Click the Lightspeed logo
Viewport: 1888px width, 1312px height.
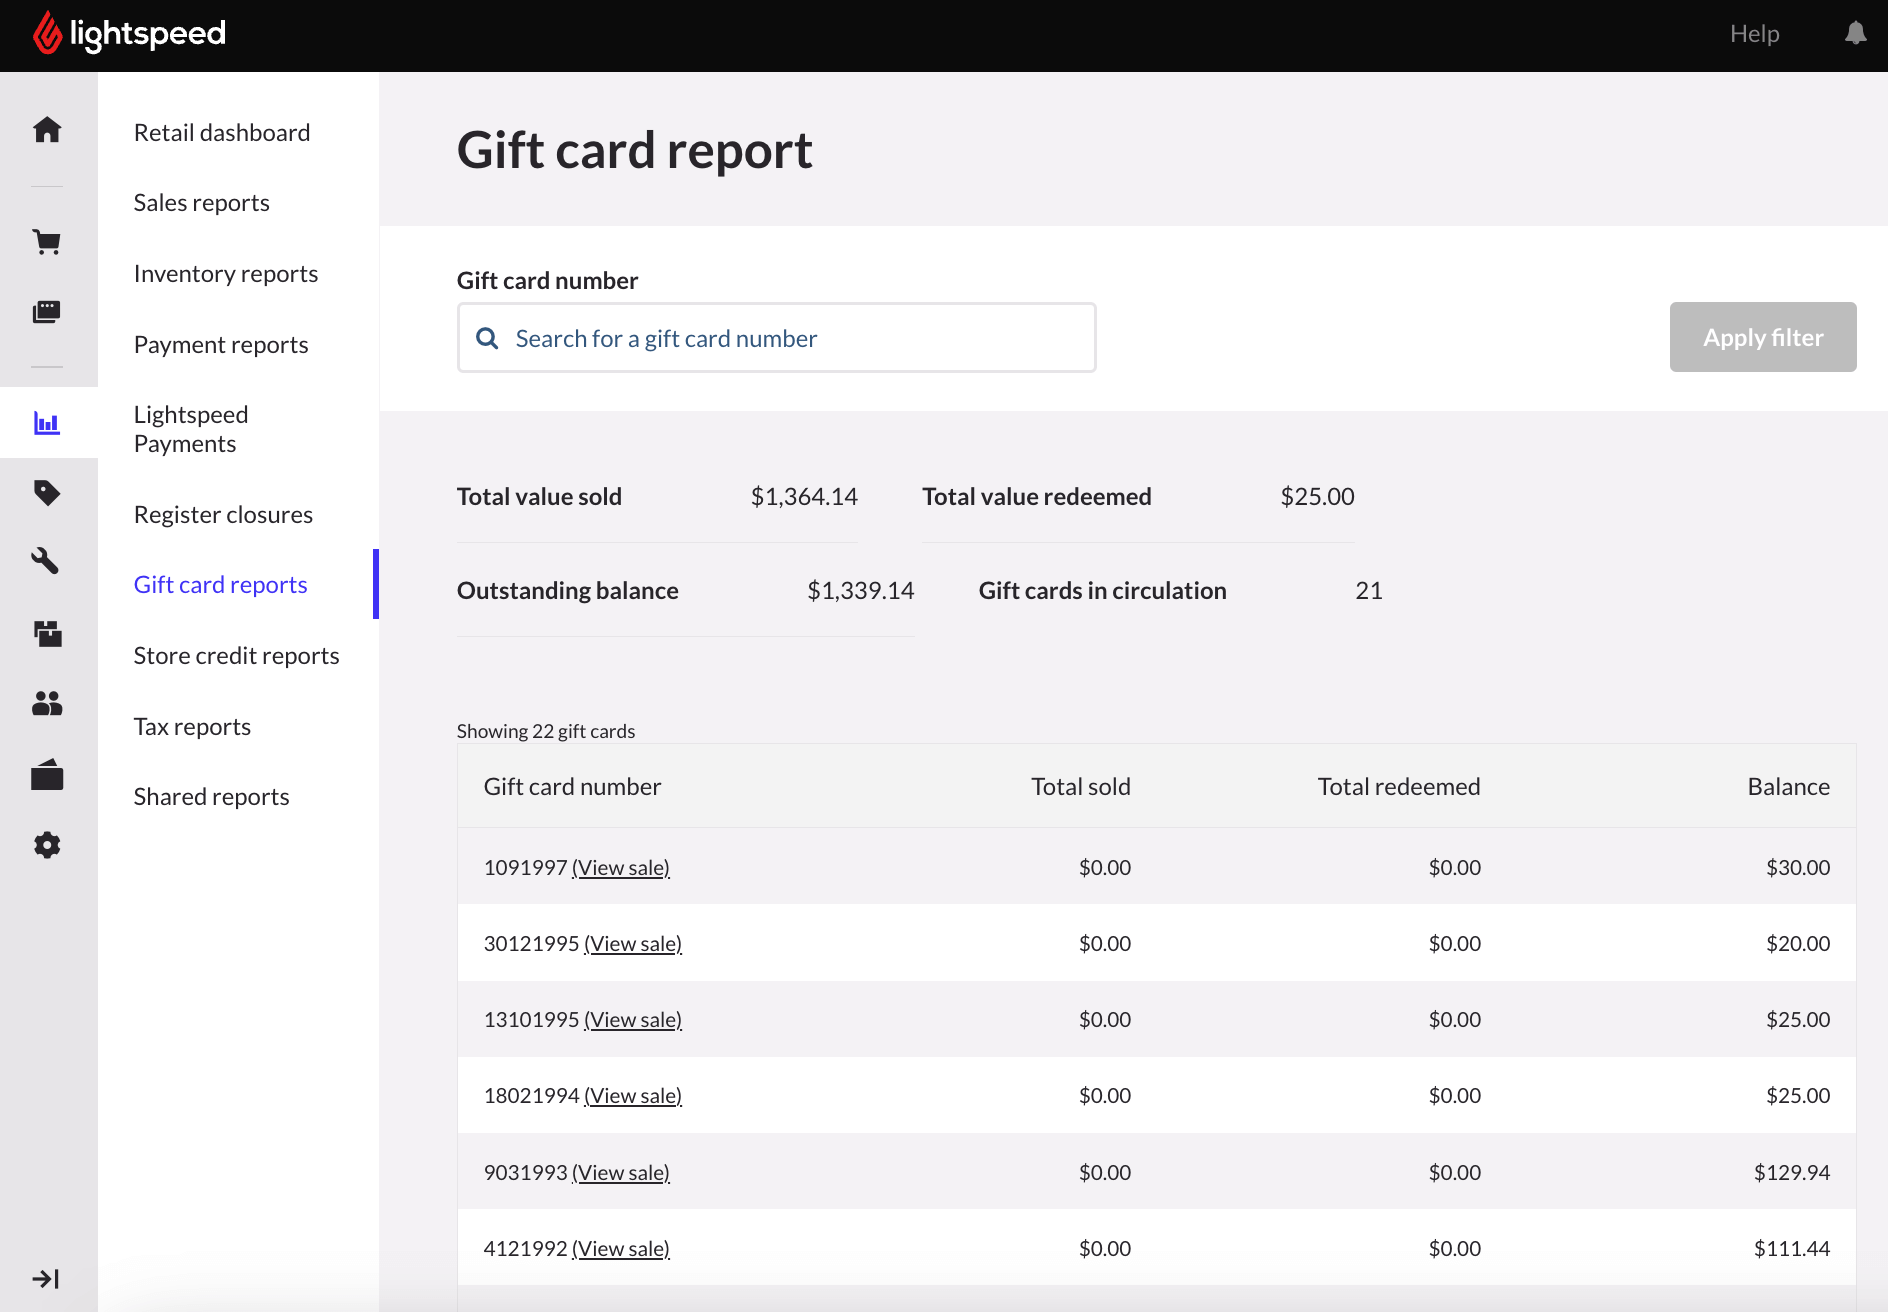click(x=130, y=34)
